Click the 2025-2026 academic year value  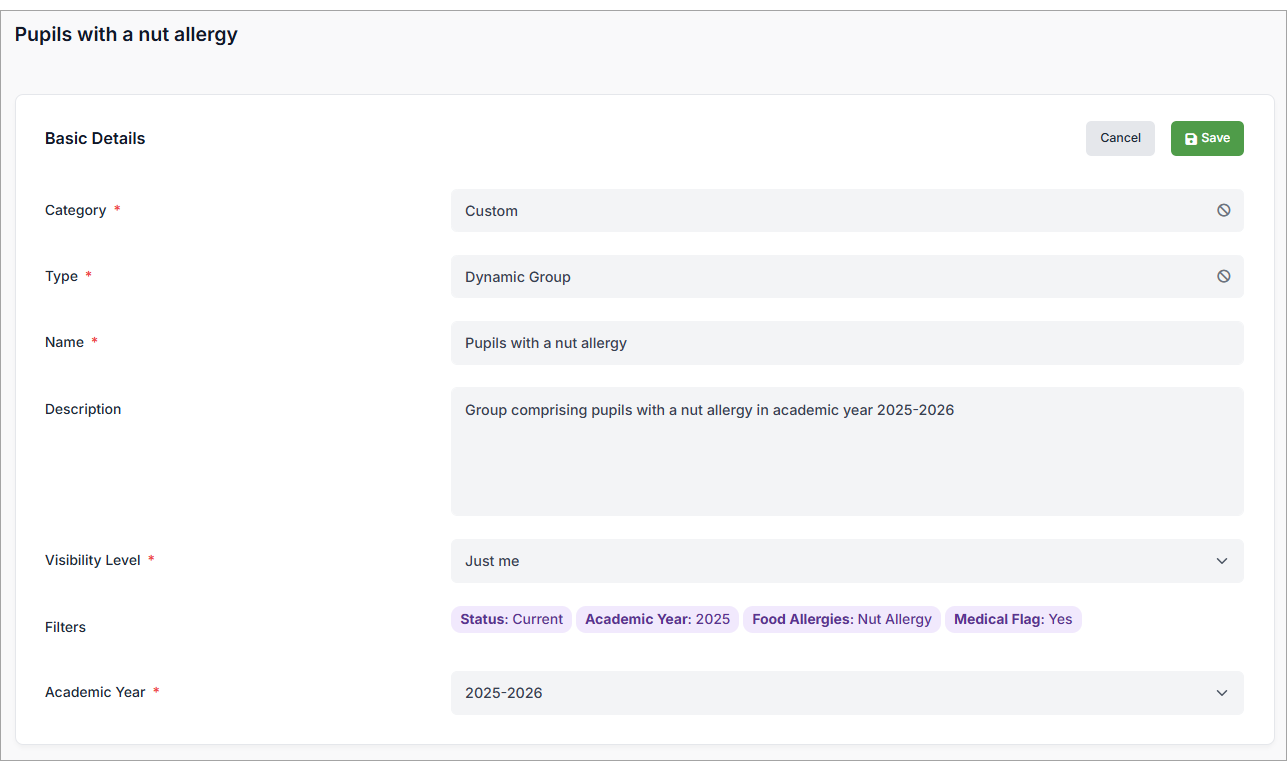(504, 693)
